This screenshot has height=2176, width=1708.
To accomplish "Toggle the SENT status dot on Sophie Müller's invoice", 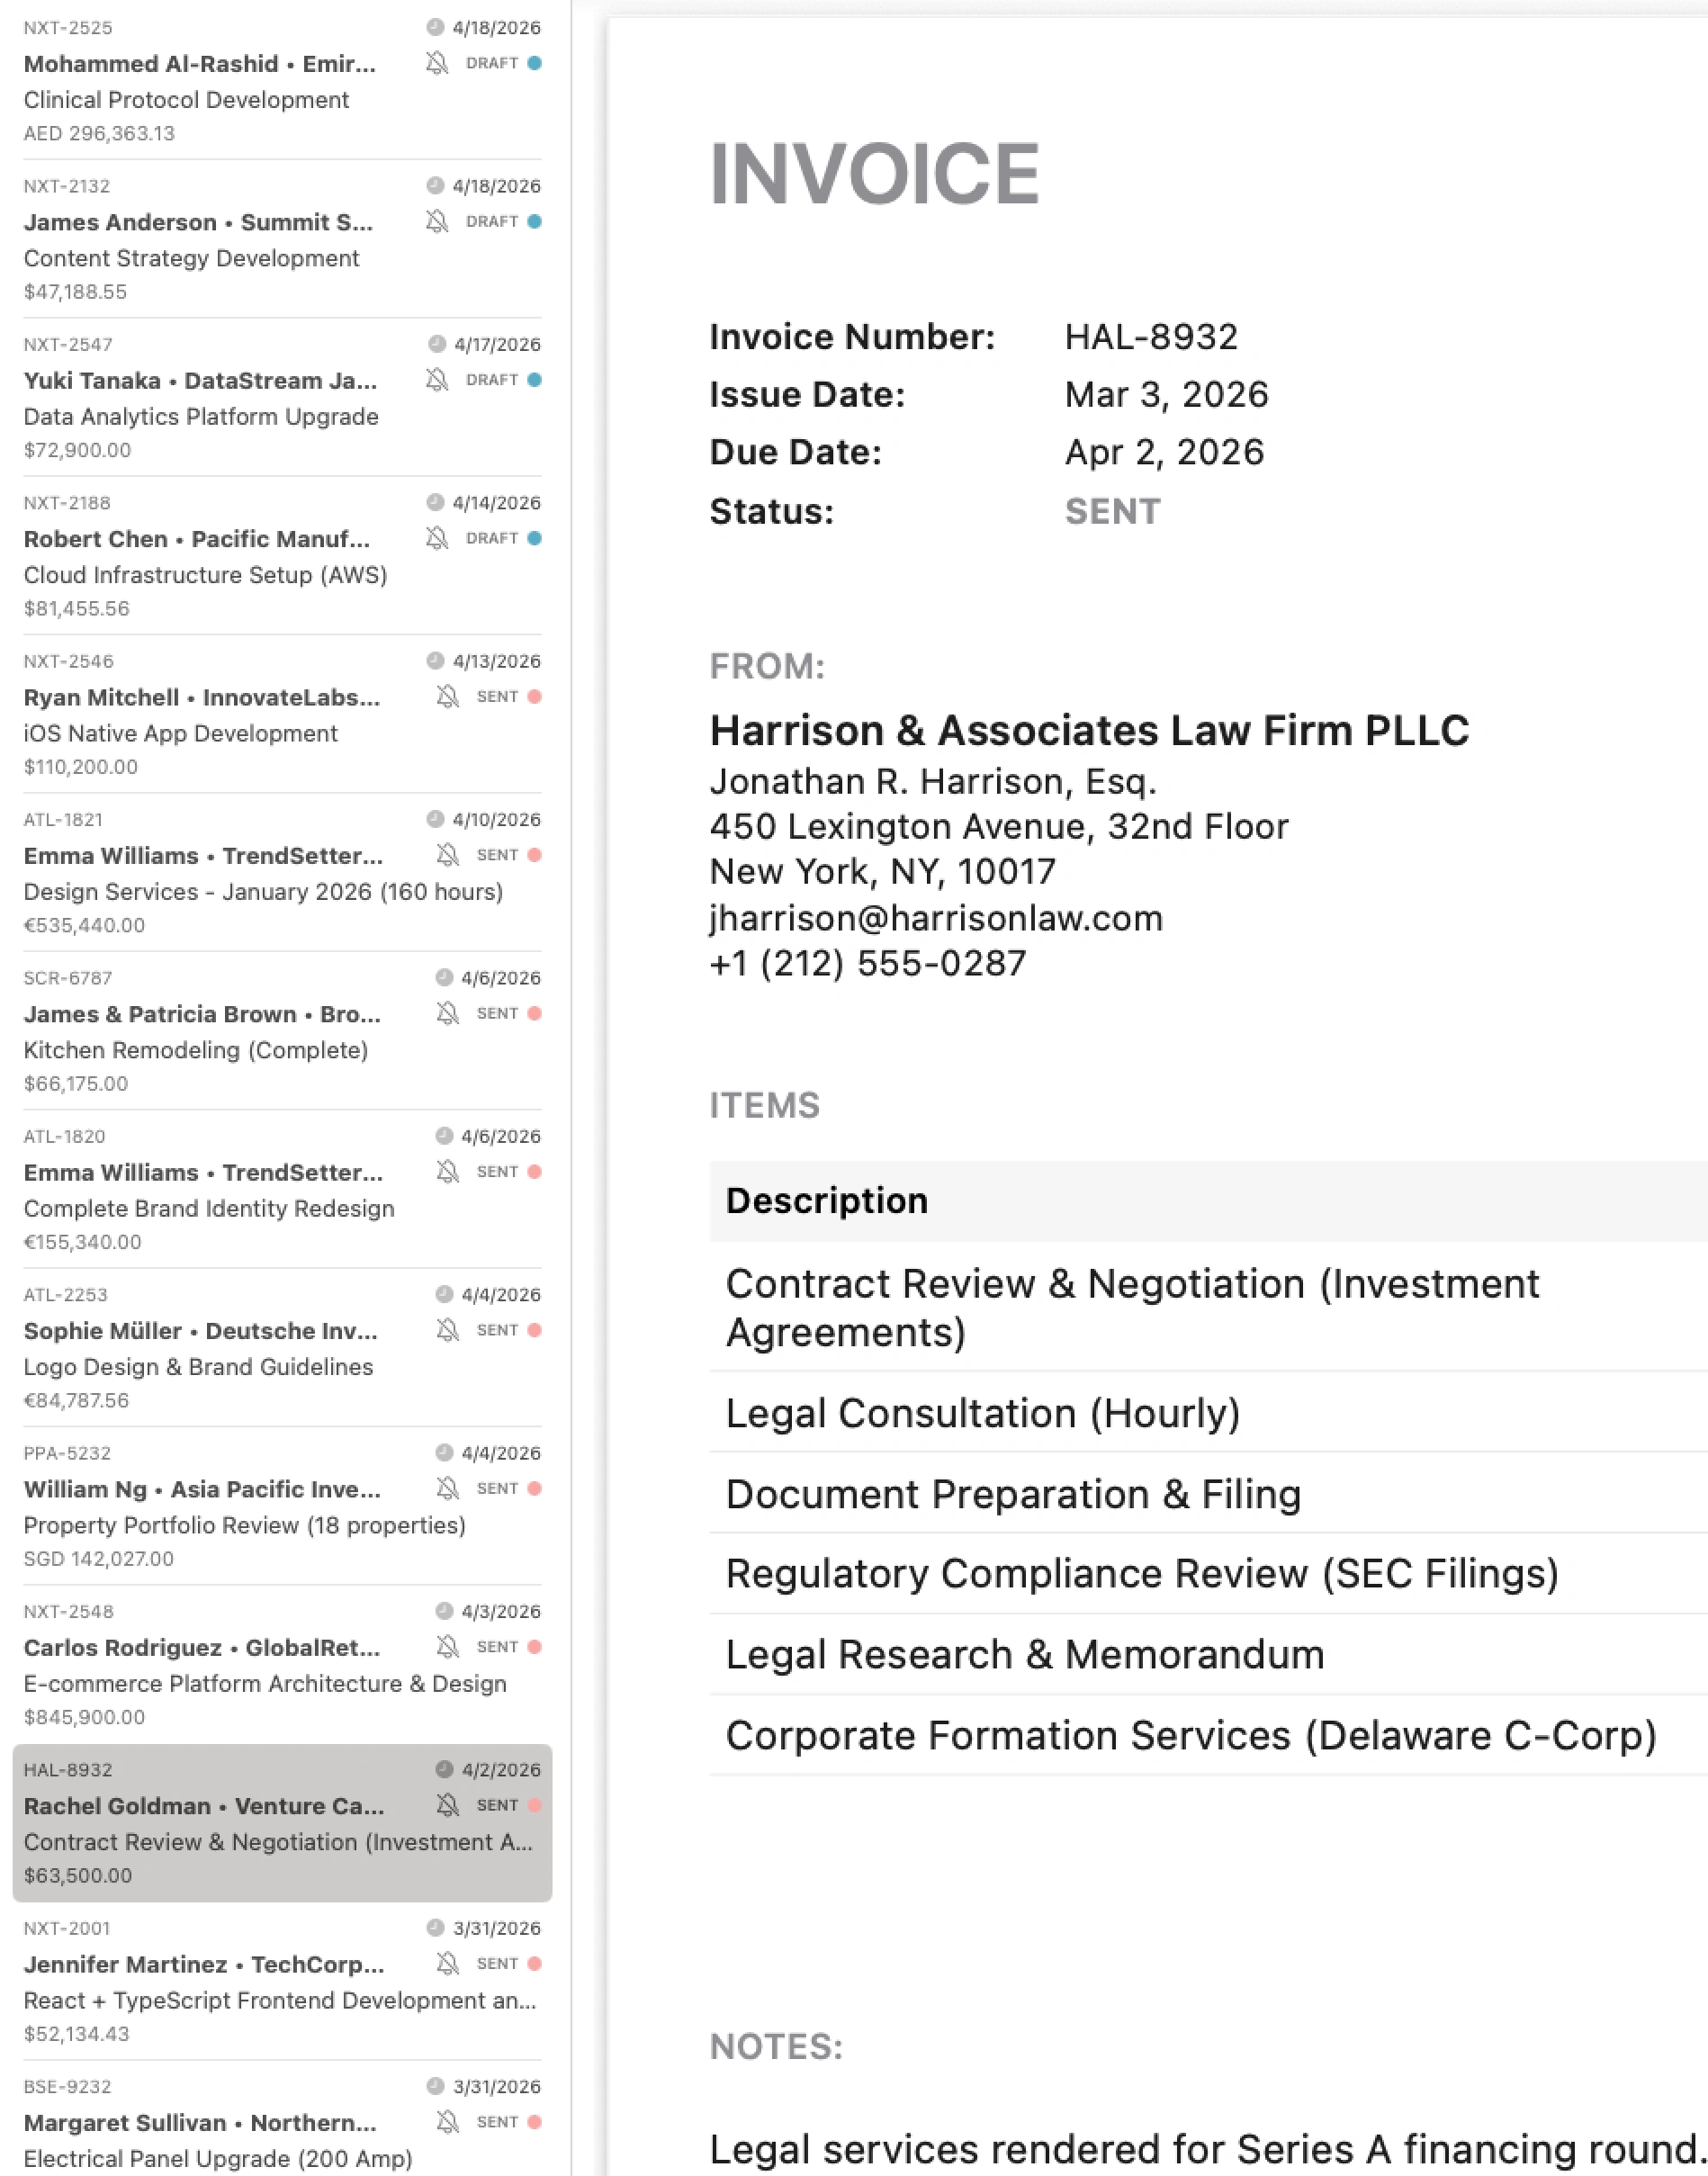I will (x=536, y=1330).
